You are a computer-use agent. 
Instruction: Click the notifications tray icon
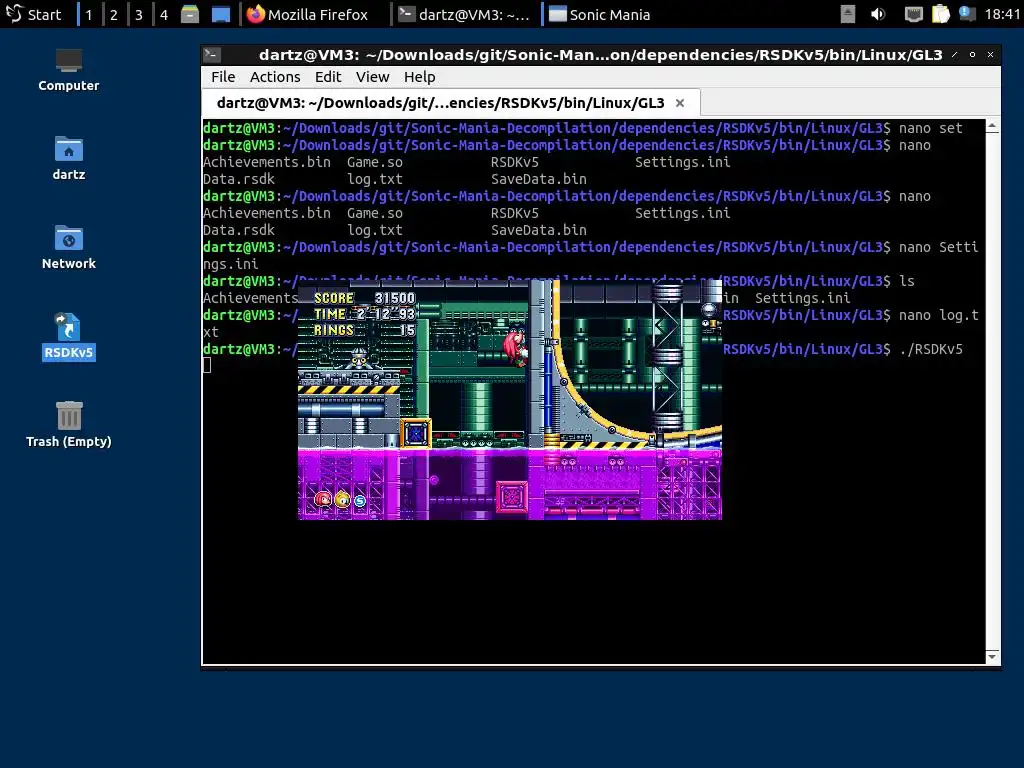click(967, 14)
